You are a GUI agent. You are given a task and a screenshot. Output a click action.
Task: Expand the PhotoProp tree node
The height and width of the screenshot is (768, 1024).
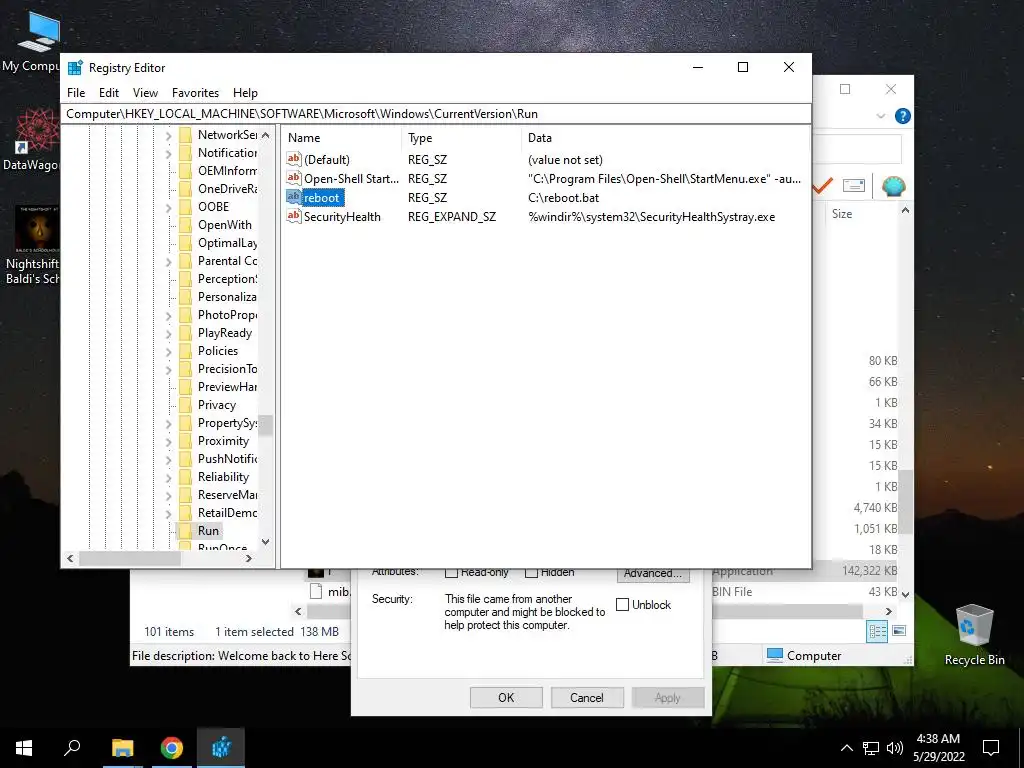click(x=168, y=316)
